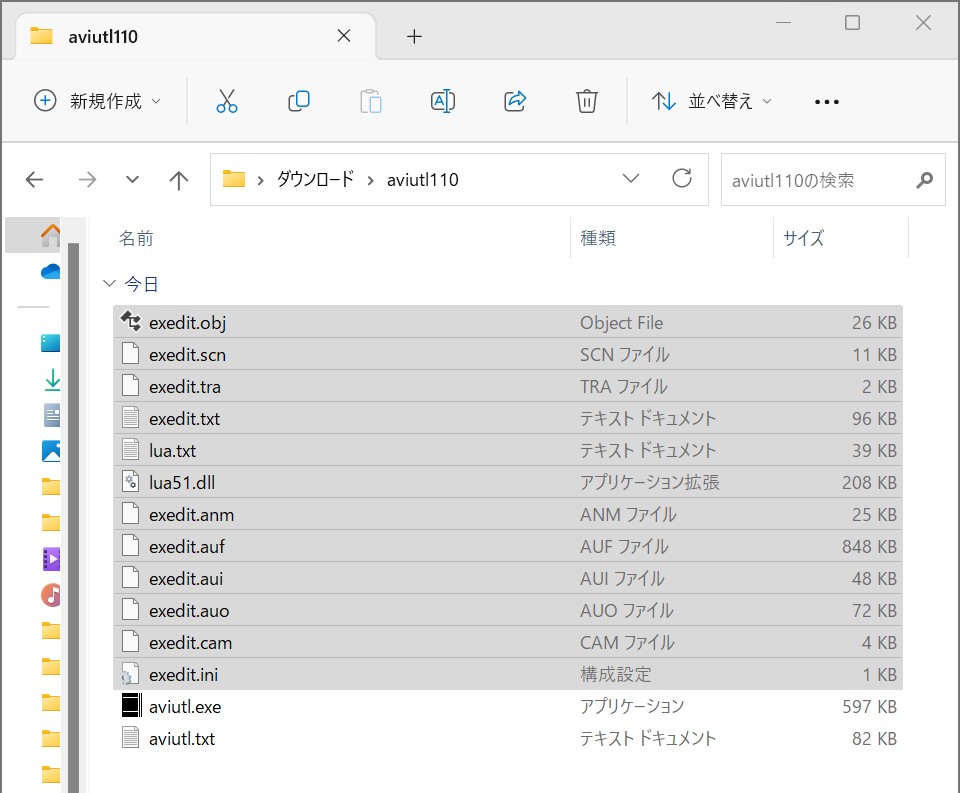960x793 pixels.
Task: Open Pictures icon in sidebar
Action: pos(51,451)
